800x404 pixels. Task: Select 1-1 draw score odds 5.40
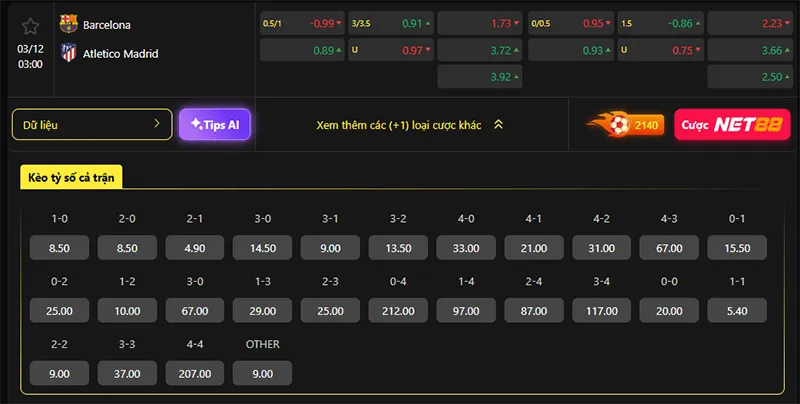coord(737,311)
